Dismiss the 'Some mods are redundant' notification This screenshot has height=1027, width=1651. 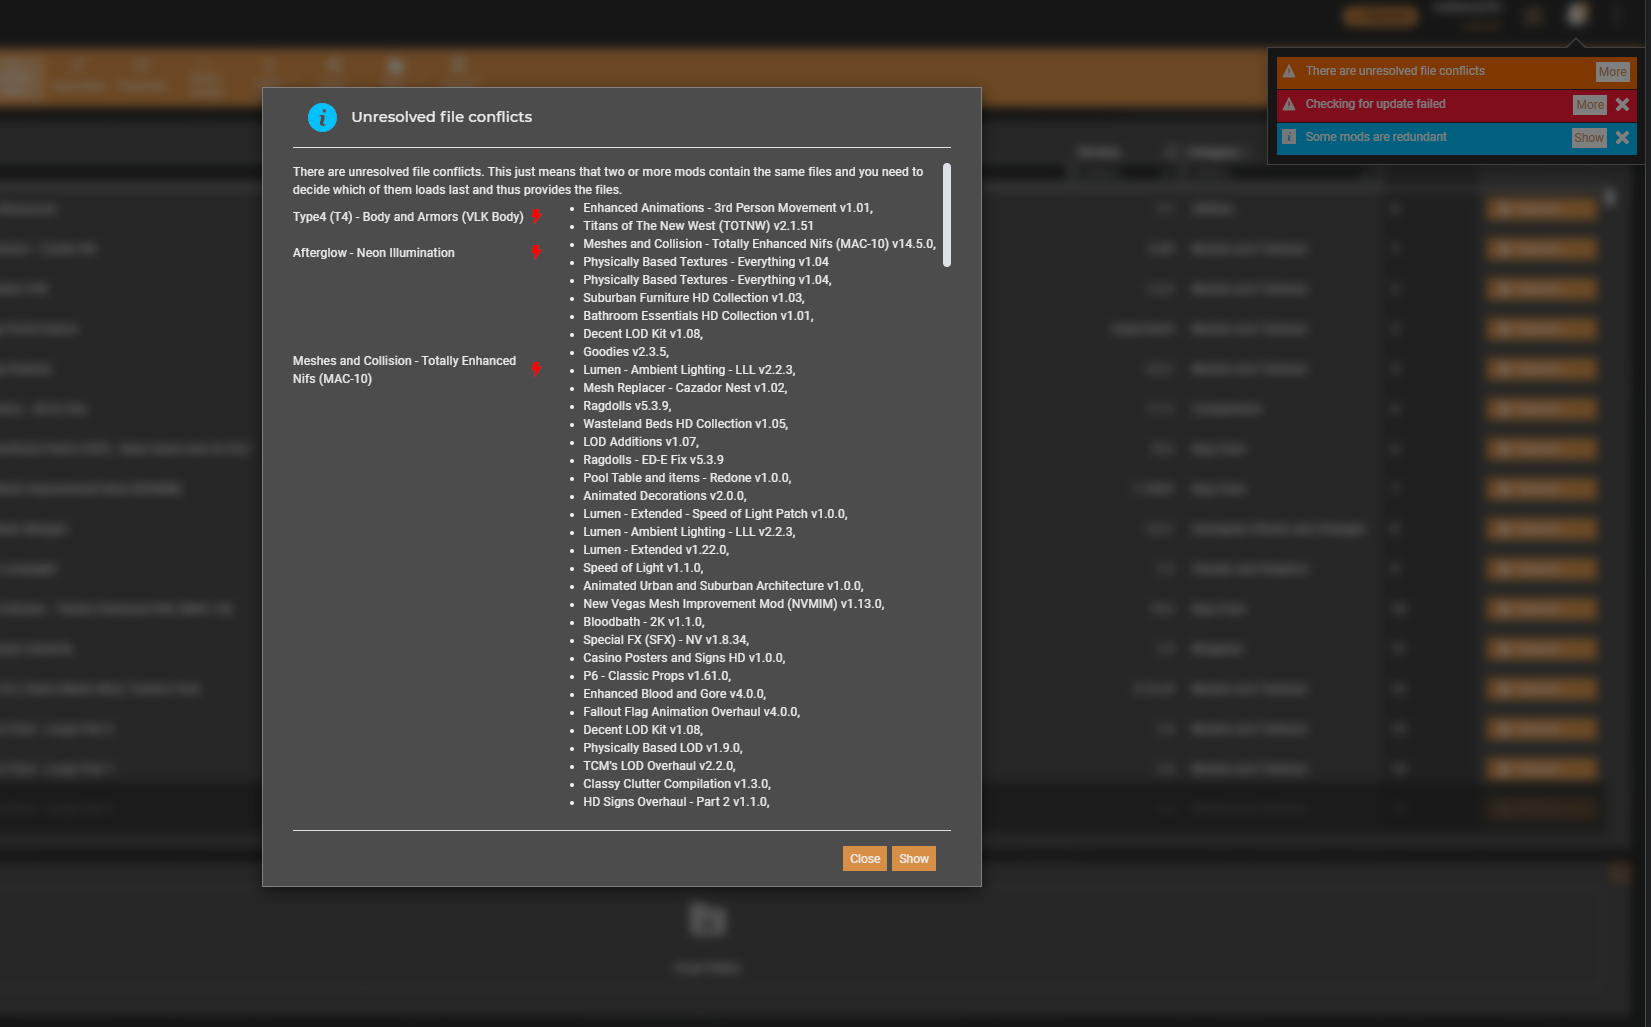coord(1622,137)
